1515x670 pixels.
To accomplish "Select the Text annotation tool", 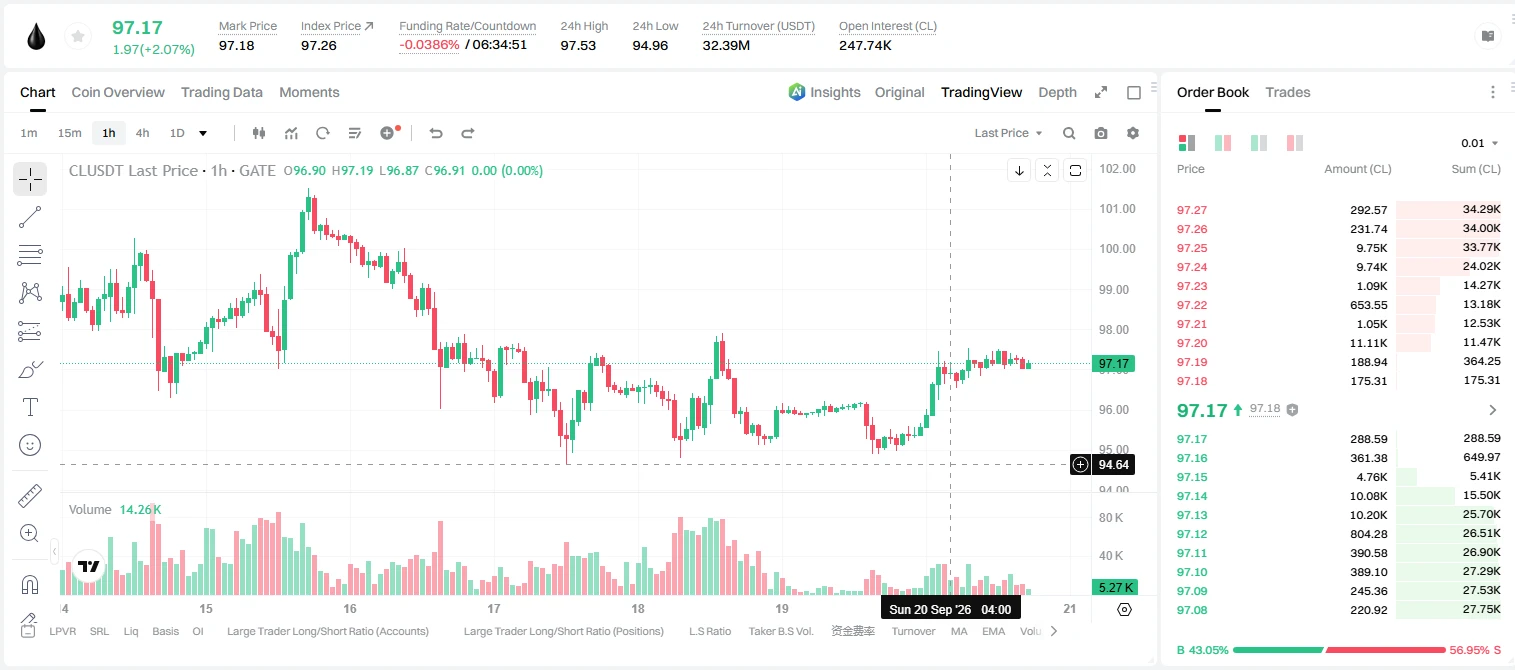I will [x=30, y=407].
